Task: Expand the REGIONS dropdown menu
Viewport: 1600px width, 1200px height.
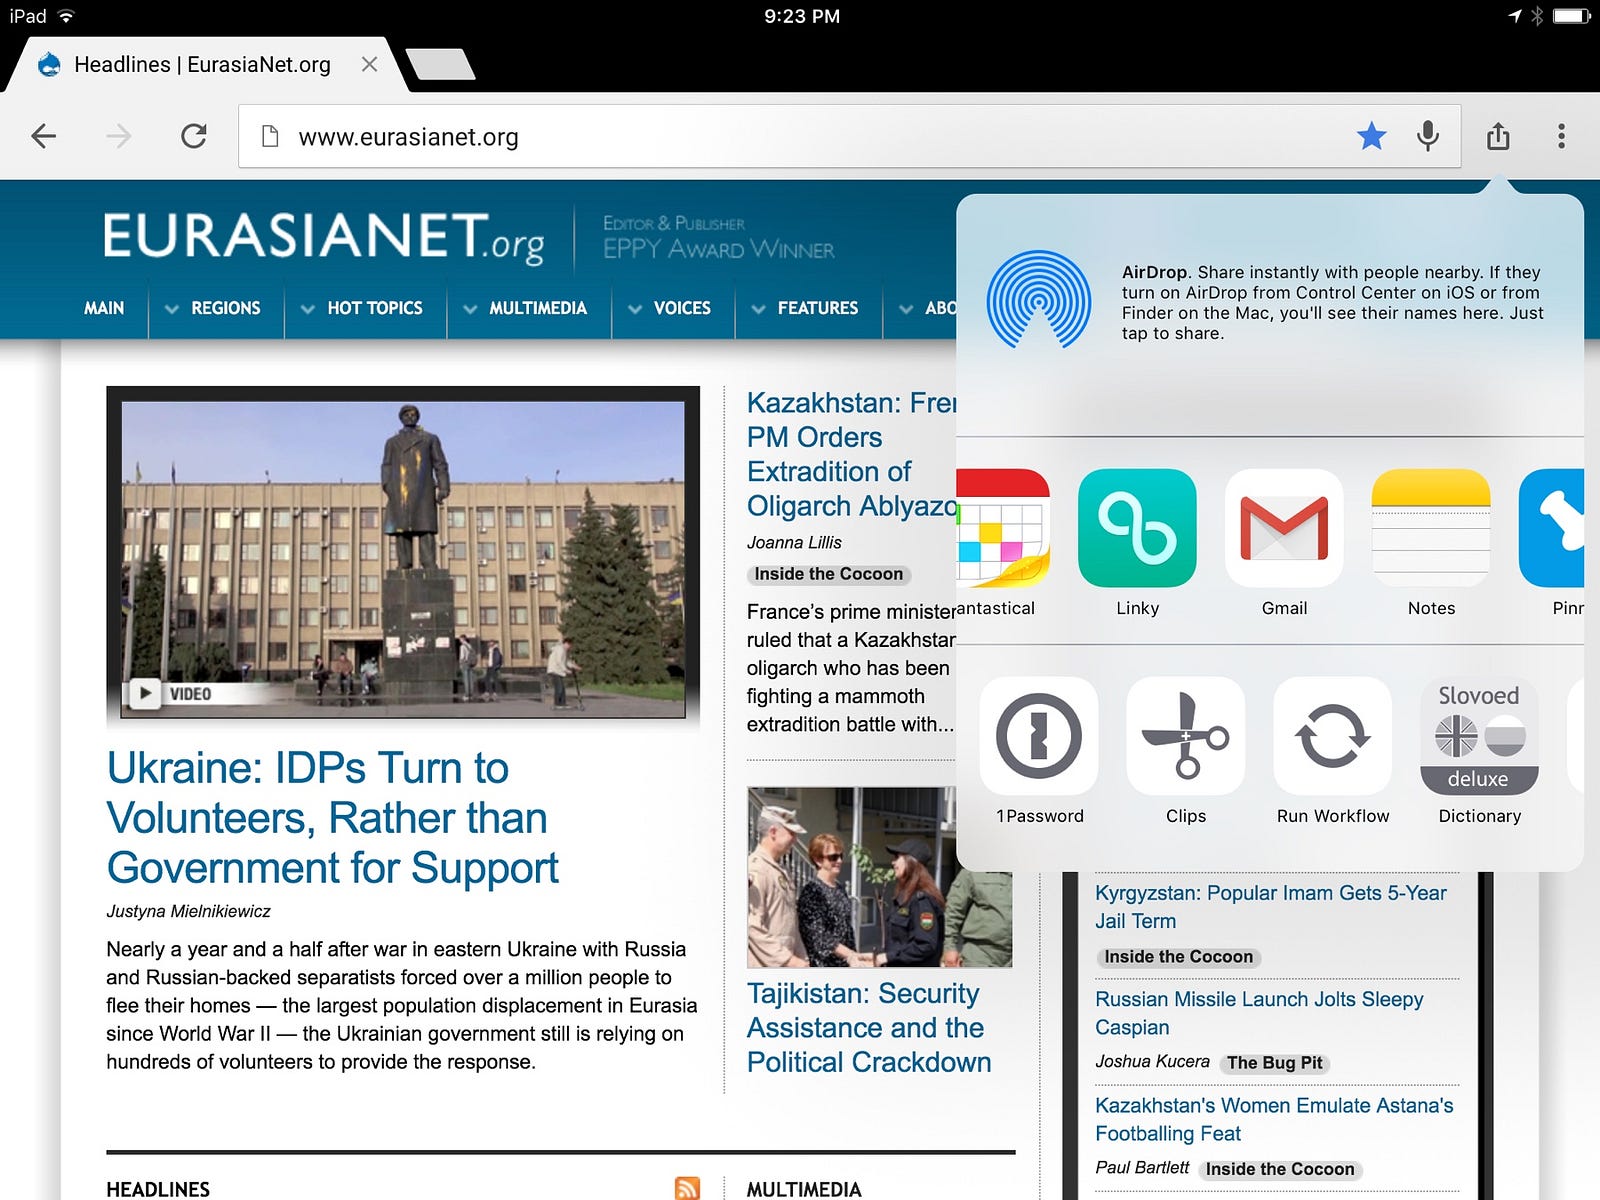Action: [x=213, y=308]
